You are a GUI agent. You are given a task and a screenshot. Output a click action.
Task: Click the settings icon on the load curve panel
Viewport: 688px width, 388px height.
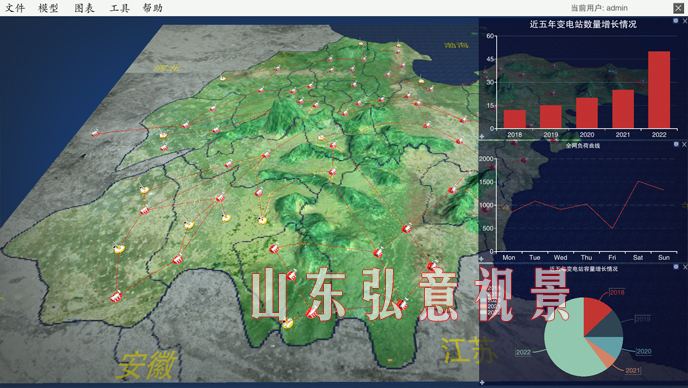(676, 144)
